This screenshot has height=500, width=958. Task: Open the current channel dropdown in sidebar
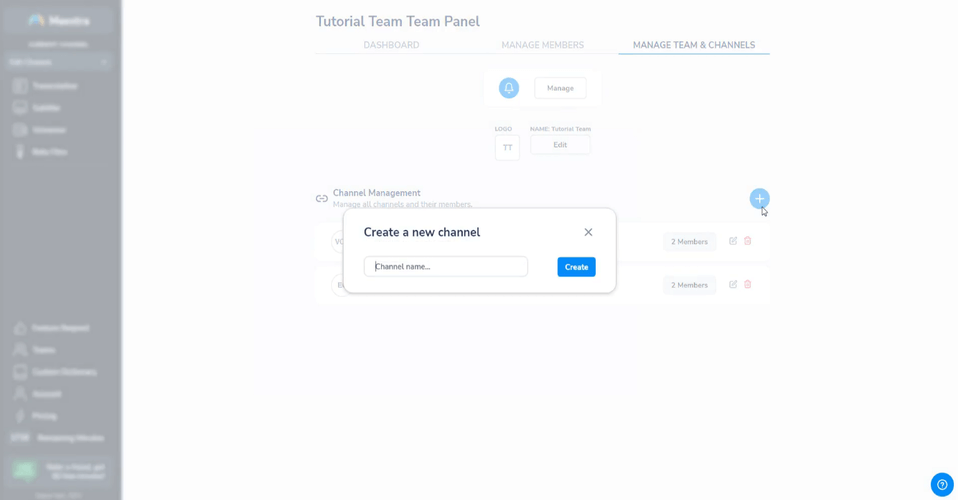coord(59,62)
